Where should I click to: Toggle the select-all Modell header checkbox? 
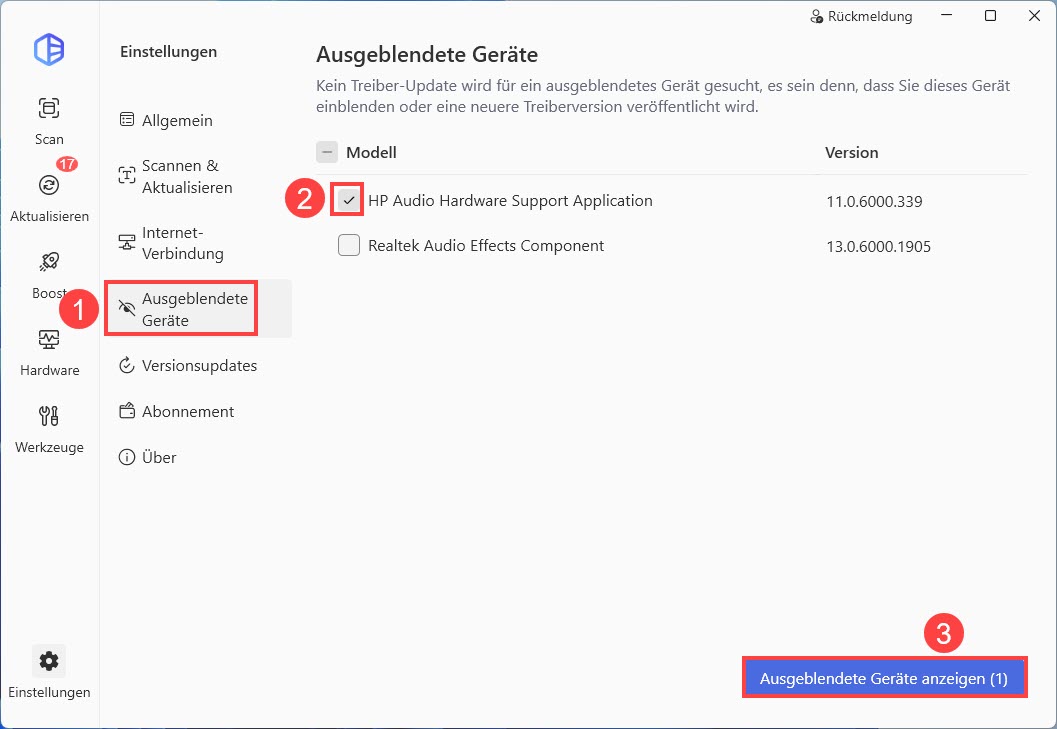[x=327, y=152]
